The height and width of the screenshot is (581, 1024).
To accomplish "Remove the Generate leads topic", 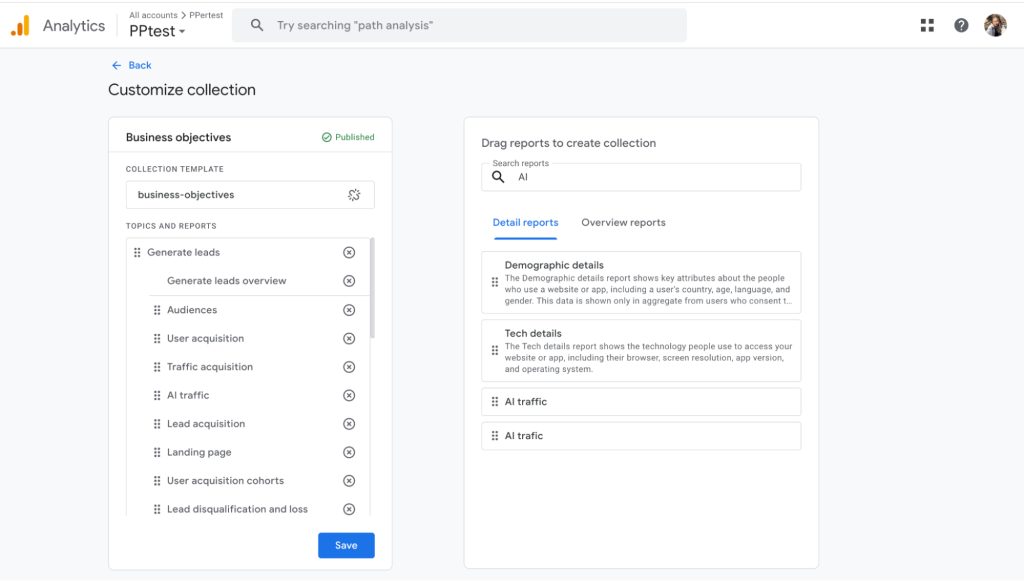I will pos(349,253).
